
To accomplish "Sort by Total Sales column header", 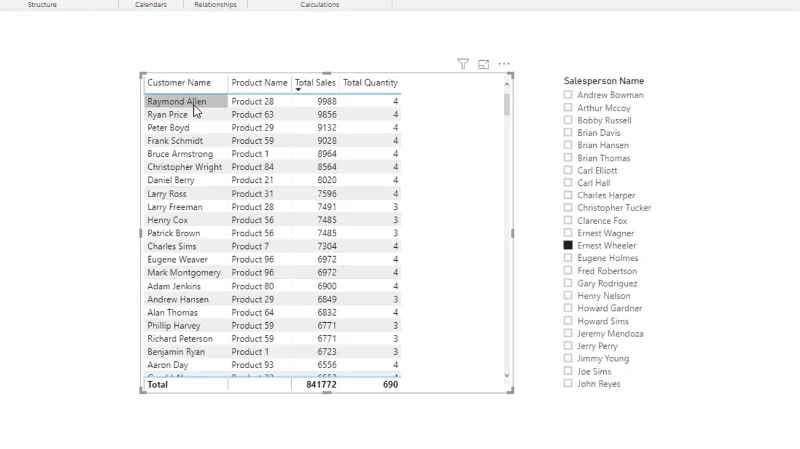I will [x=315, y=83].
